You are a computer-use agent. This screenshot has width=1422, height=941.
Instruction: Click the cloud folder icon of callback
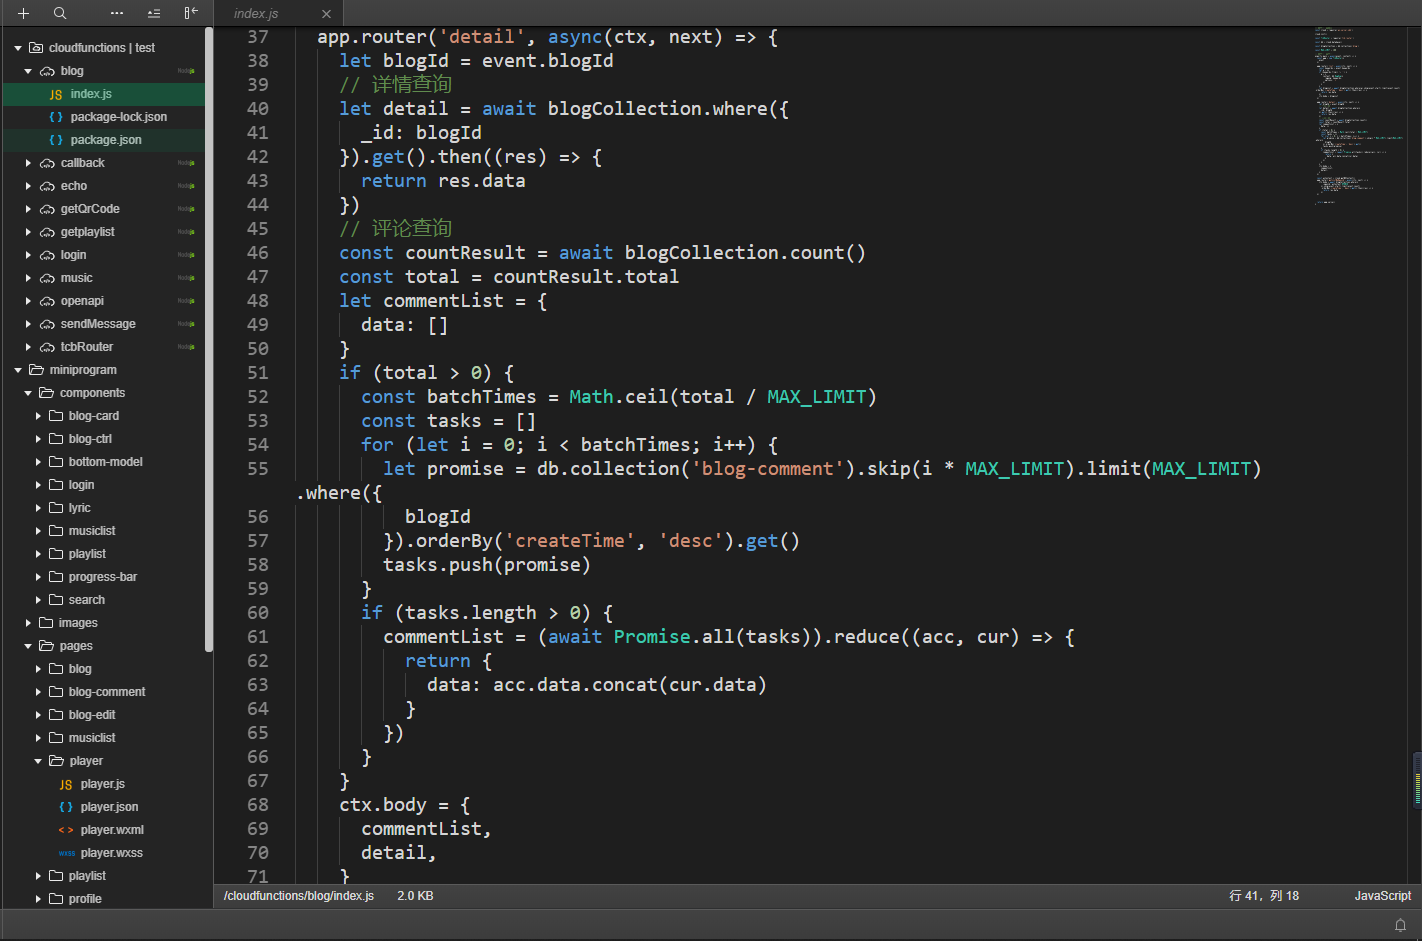pos(47,163)
